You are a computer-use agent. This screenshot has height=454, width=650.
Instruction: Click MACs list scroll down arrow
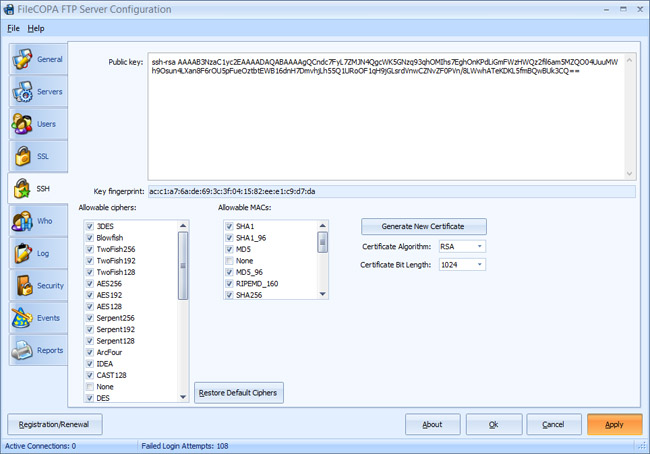(x=323, y=294)
